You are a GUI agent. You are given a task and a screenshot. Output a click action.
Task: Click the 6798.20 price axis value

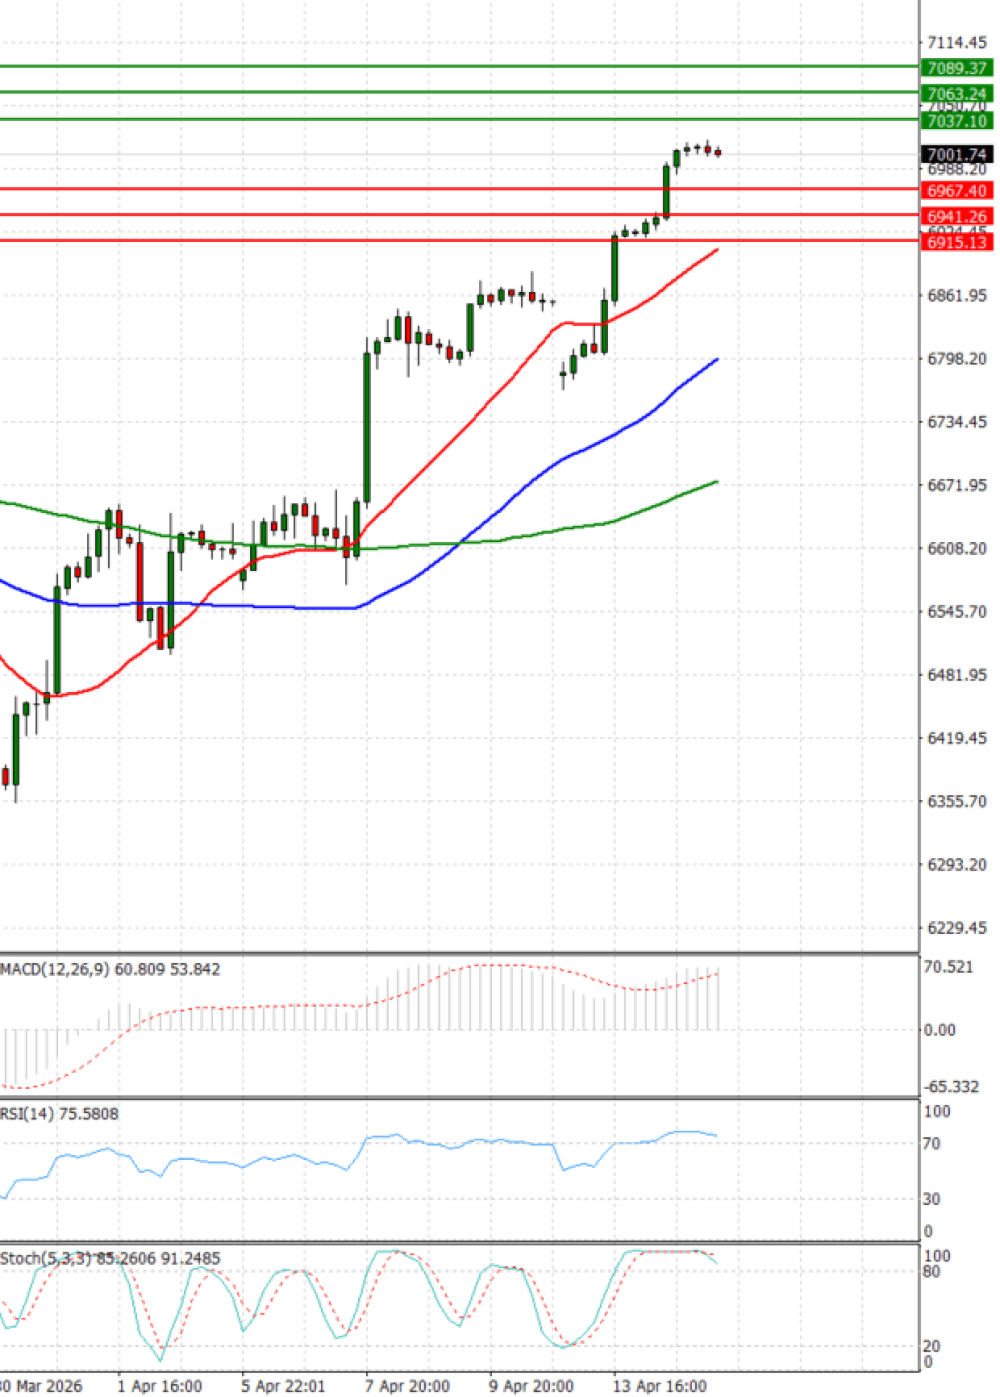(956, 358)
